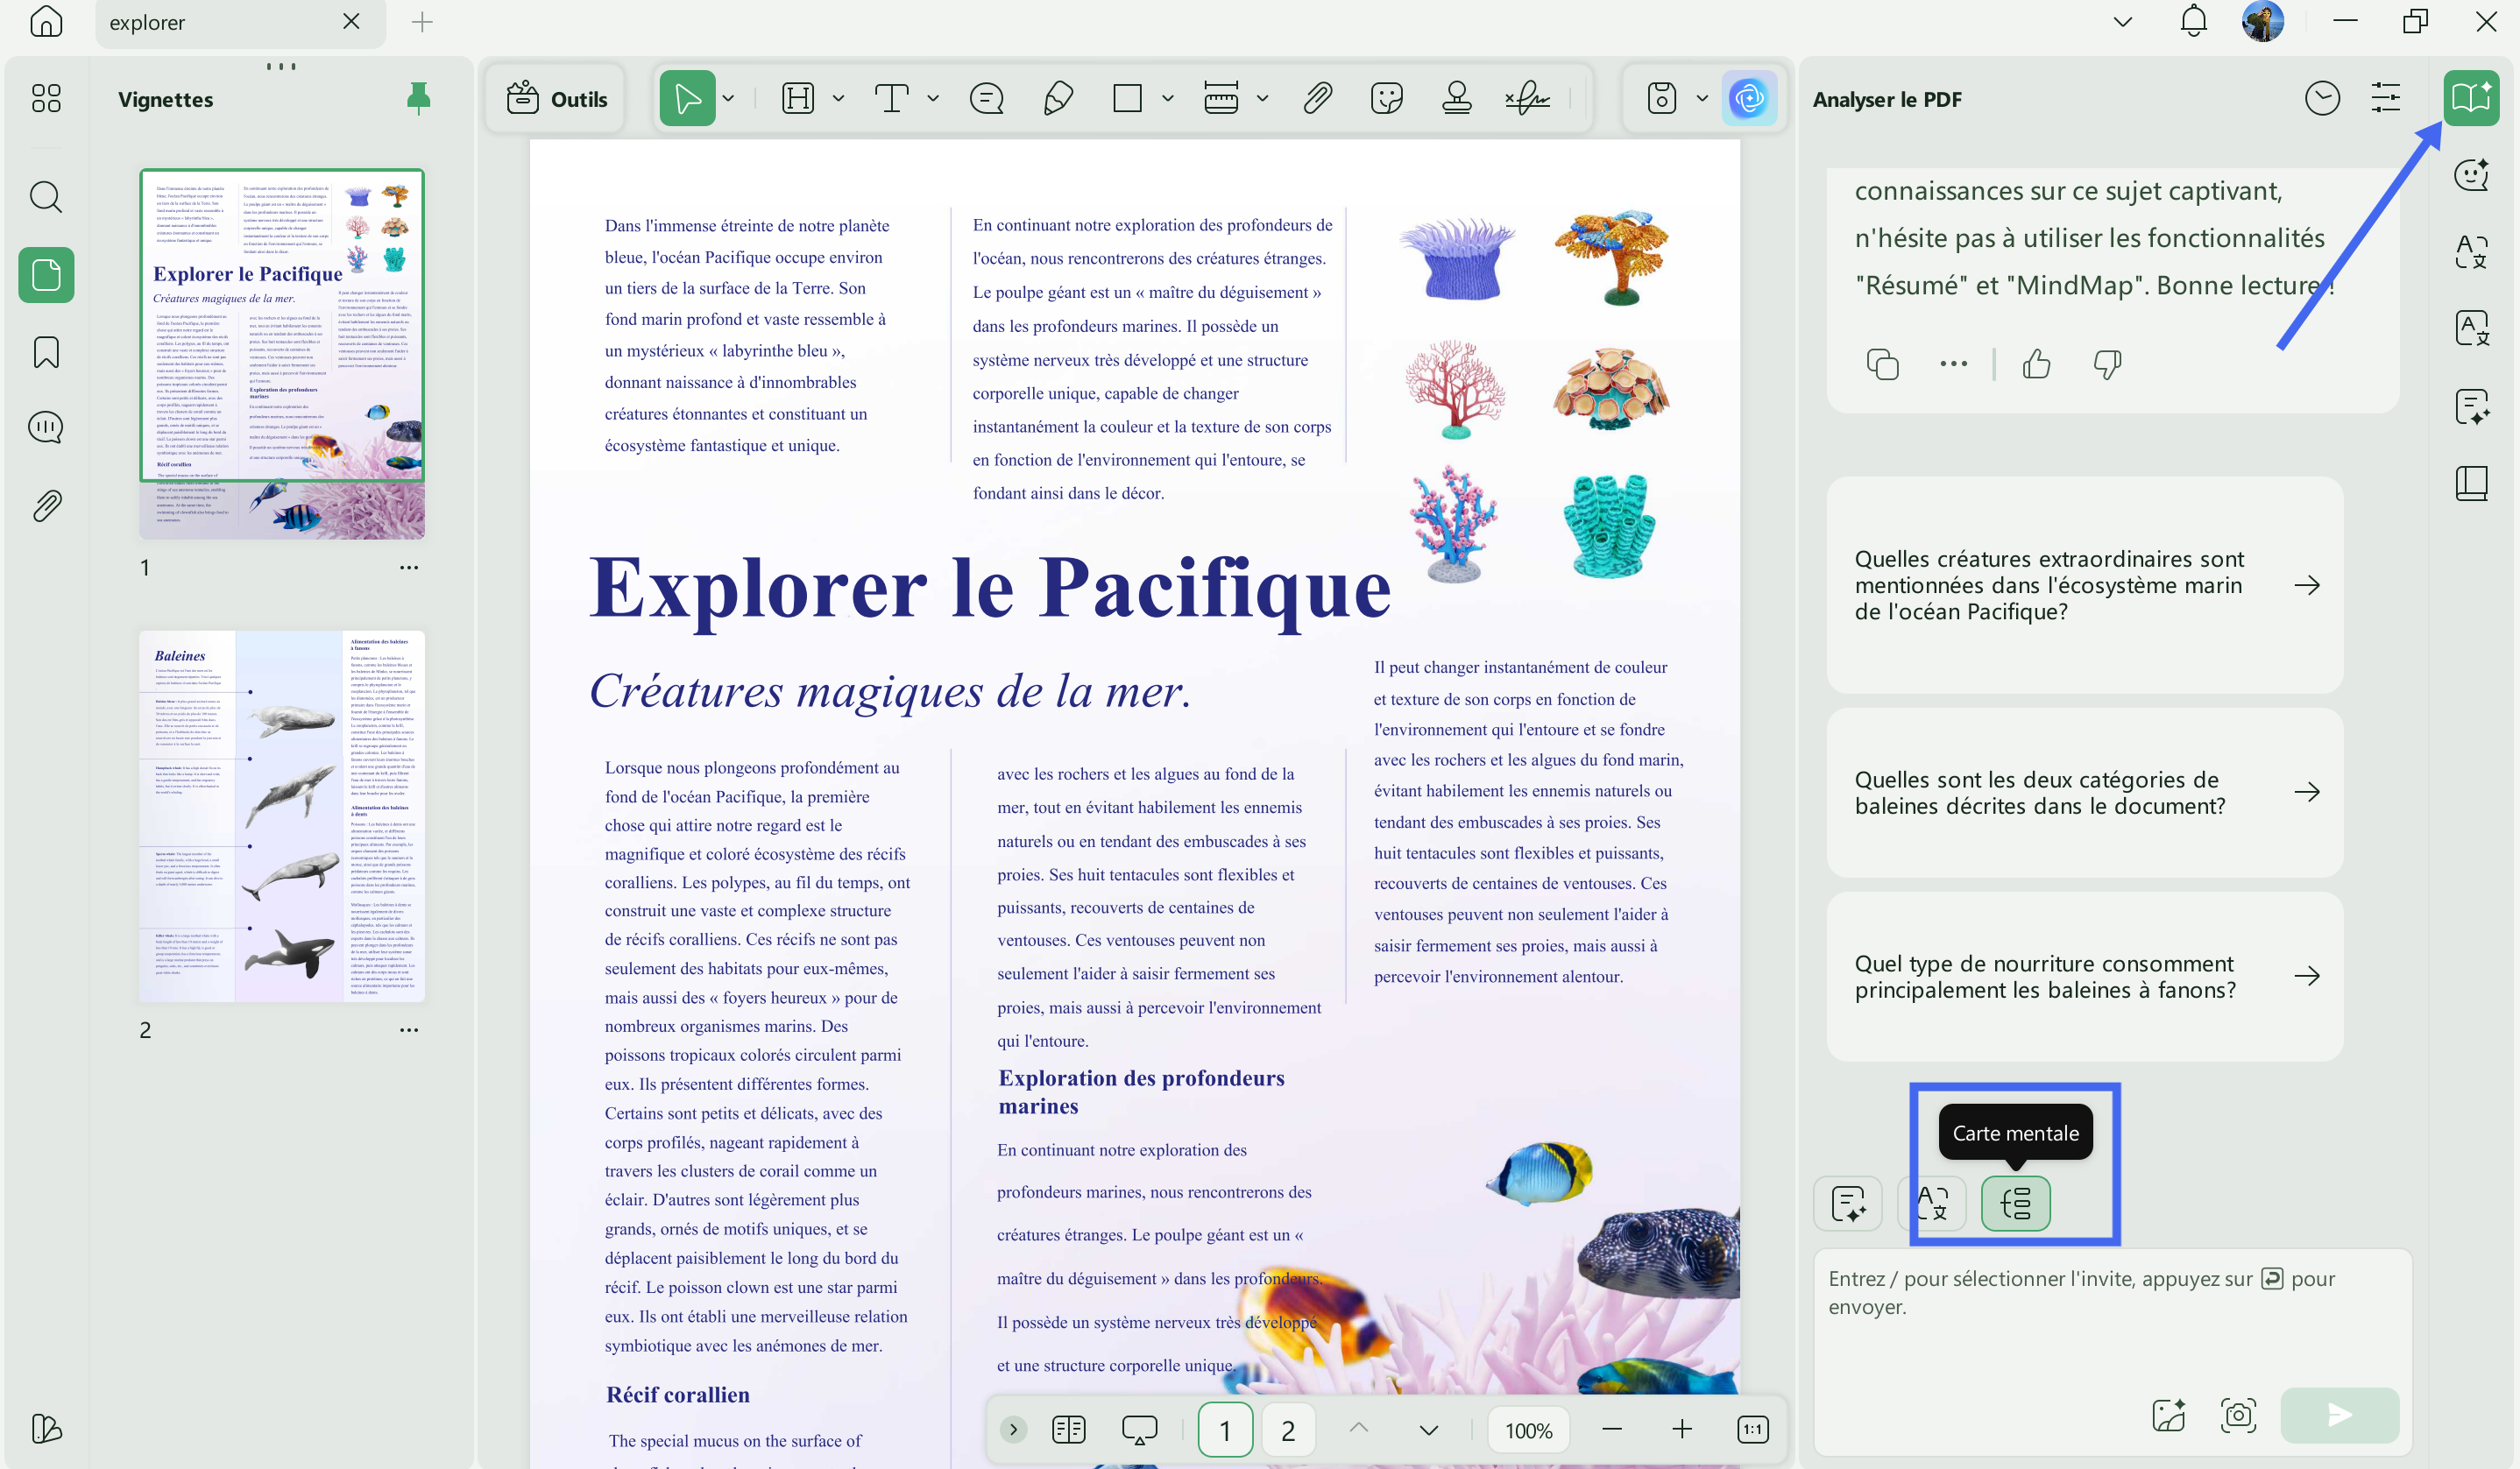Viewport: 2520px width, 1469px height.
Task: Add a new tab
Action: pyautogui.click(x=422, y=21)
